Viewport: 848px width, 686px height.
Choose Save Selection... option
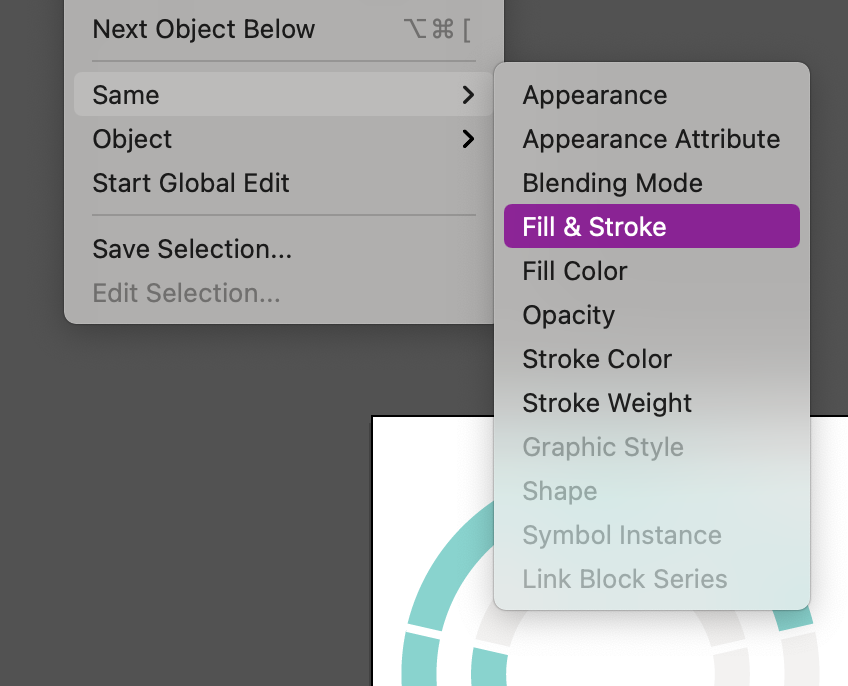pyautogui.click(x=192, y=249)
